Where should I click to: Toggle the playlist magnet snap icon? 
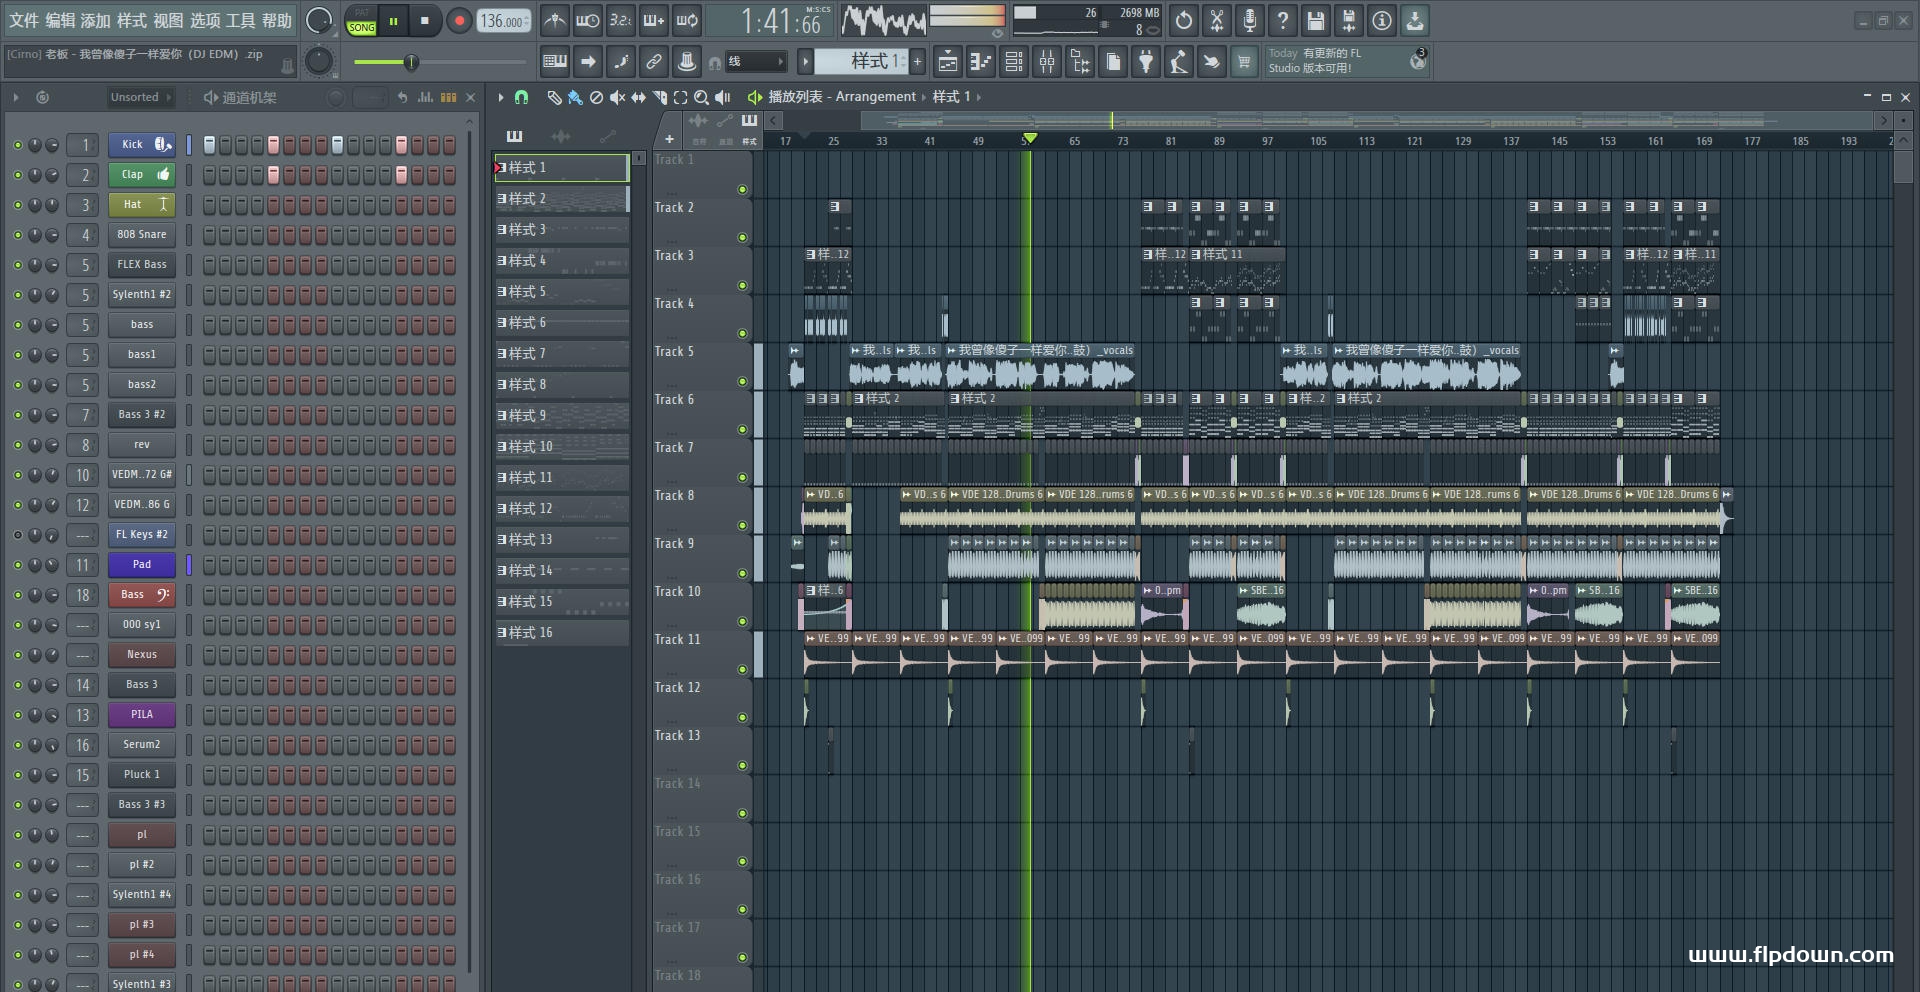point(521,97)
